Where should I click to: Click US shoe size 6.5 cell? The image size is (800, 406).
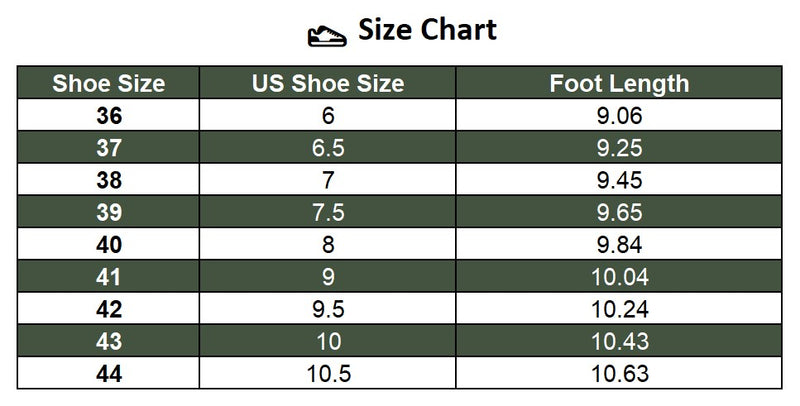(329, 147)
